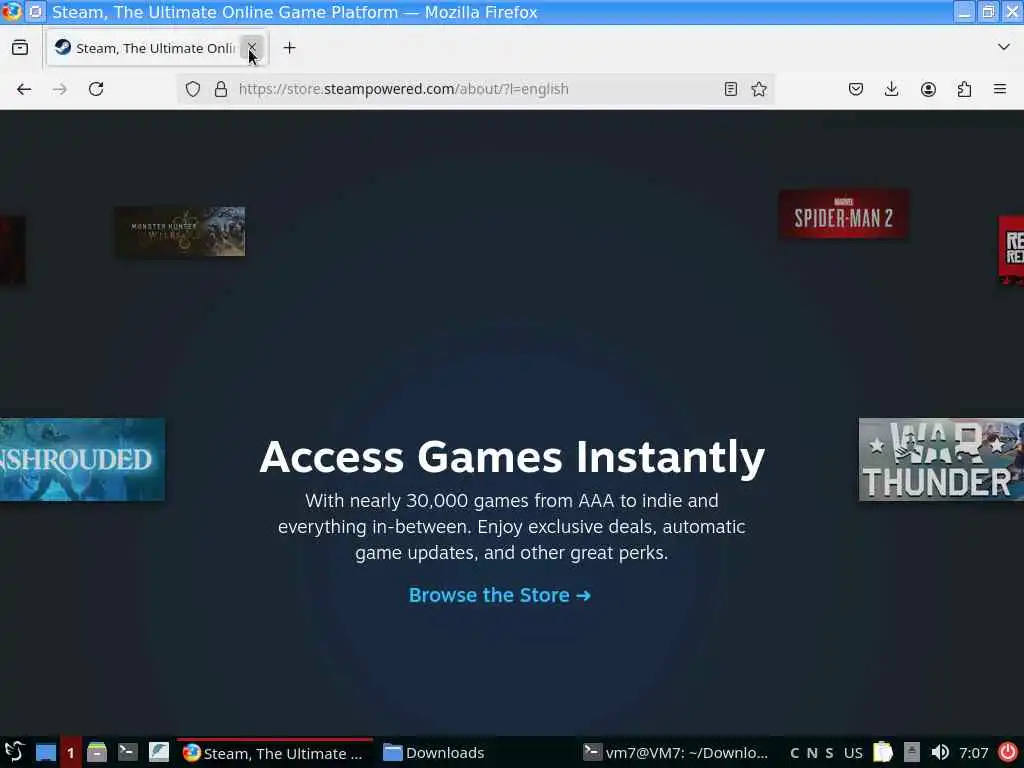The image size is (1024, 768).
Task: Open the clipboard notes tray icon
Action: [x=882, y=752]
